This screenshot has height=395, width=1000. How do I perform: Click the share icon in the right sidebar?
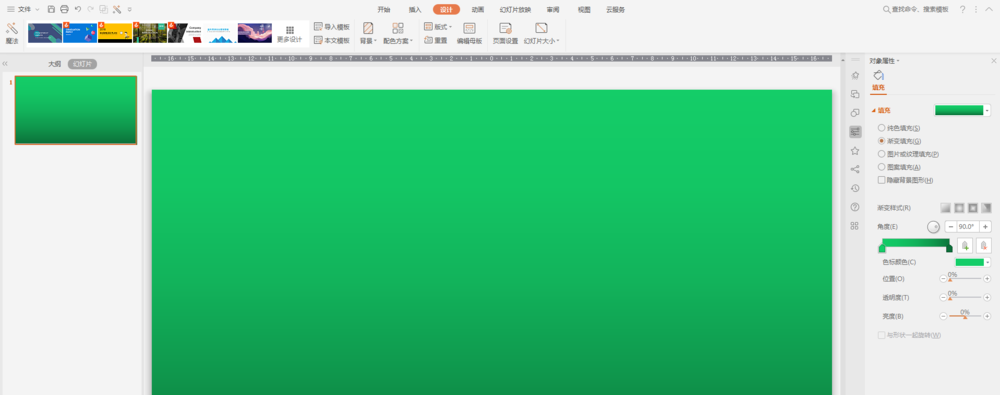tap(855, 169)
